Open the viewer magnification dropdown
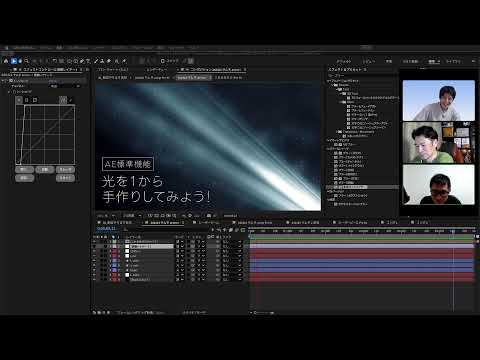The width and height of the screenshot is (480, 360). (106, 216)
